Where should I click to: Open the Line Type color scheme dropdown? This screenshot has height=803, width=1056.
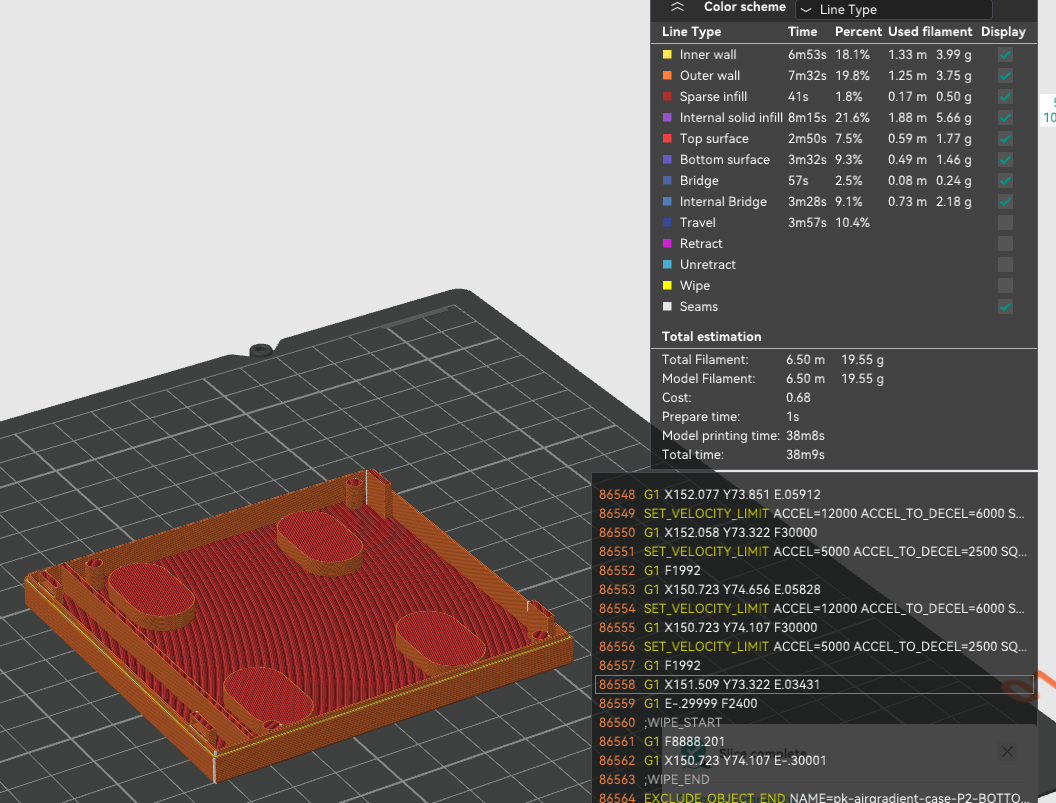(893, 9)
